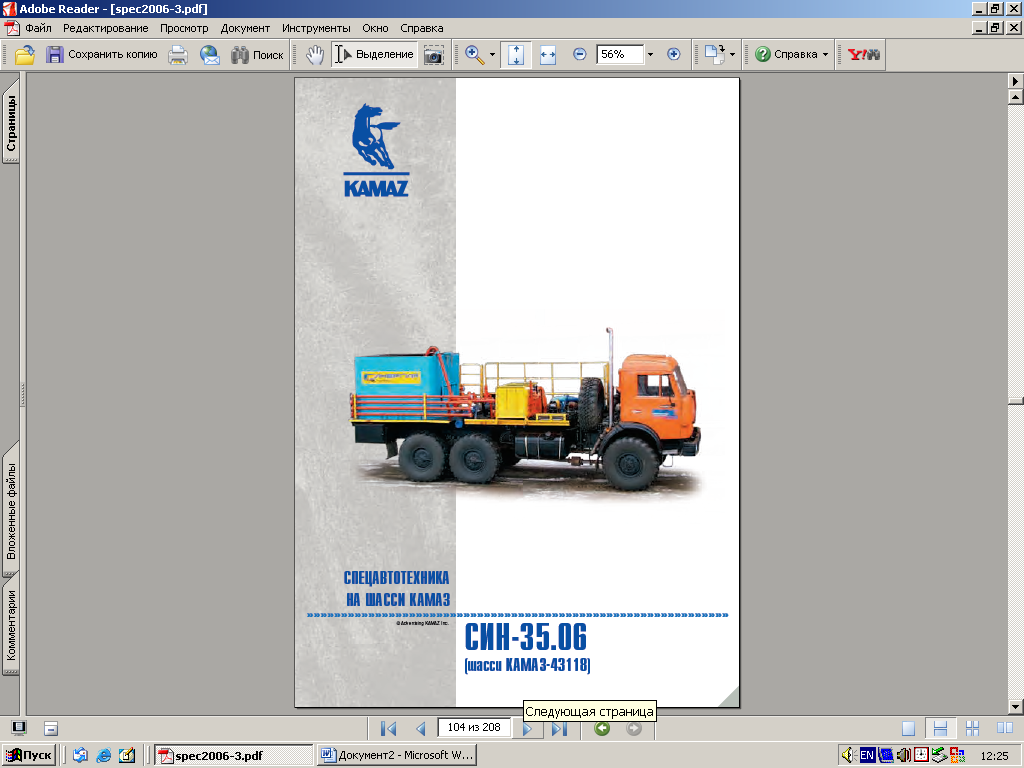Click the full screen monitor icon in status bar
Screen dimensions: 1024x768
(x=19, y=728)
